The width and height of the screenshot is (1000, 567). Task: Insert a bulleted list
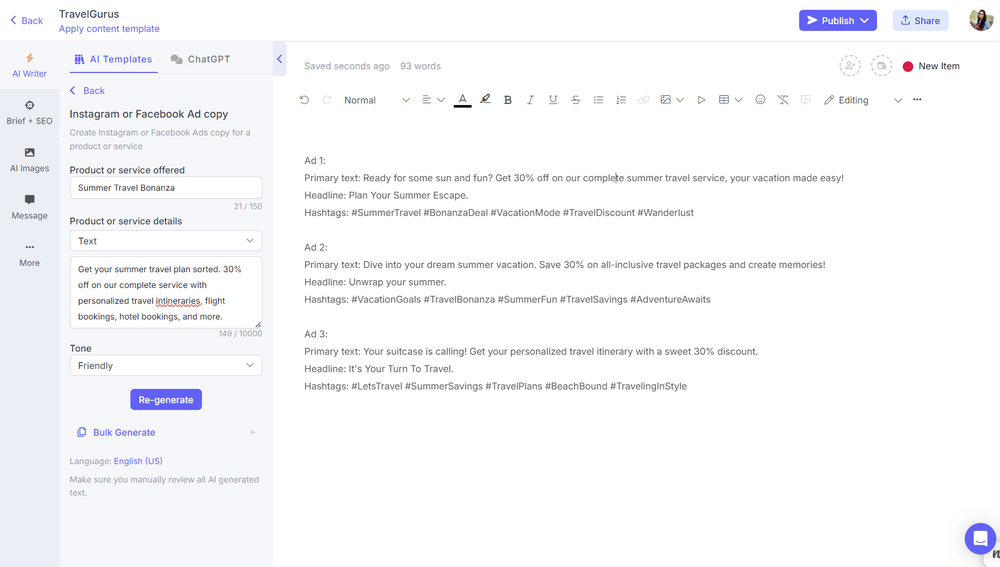[x=598, y=100]
